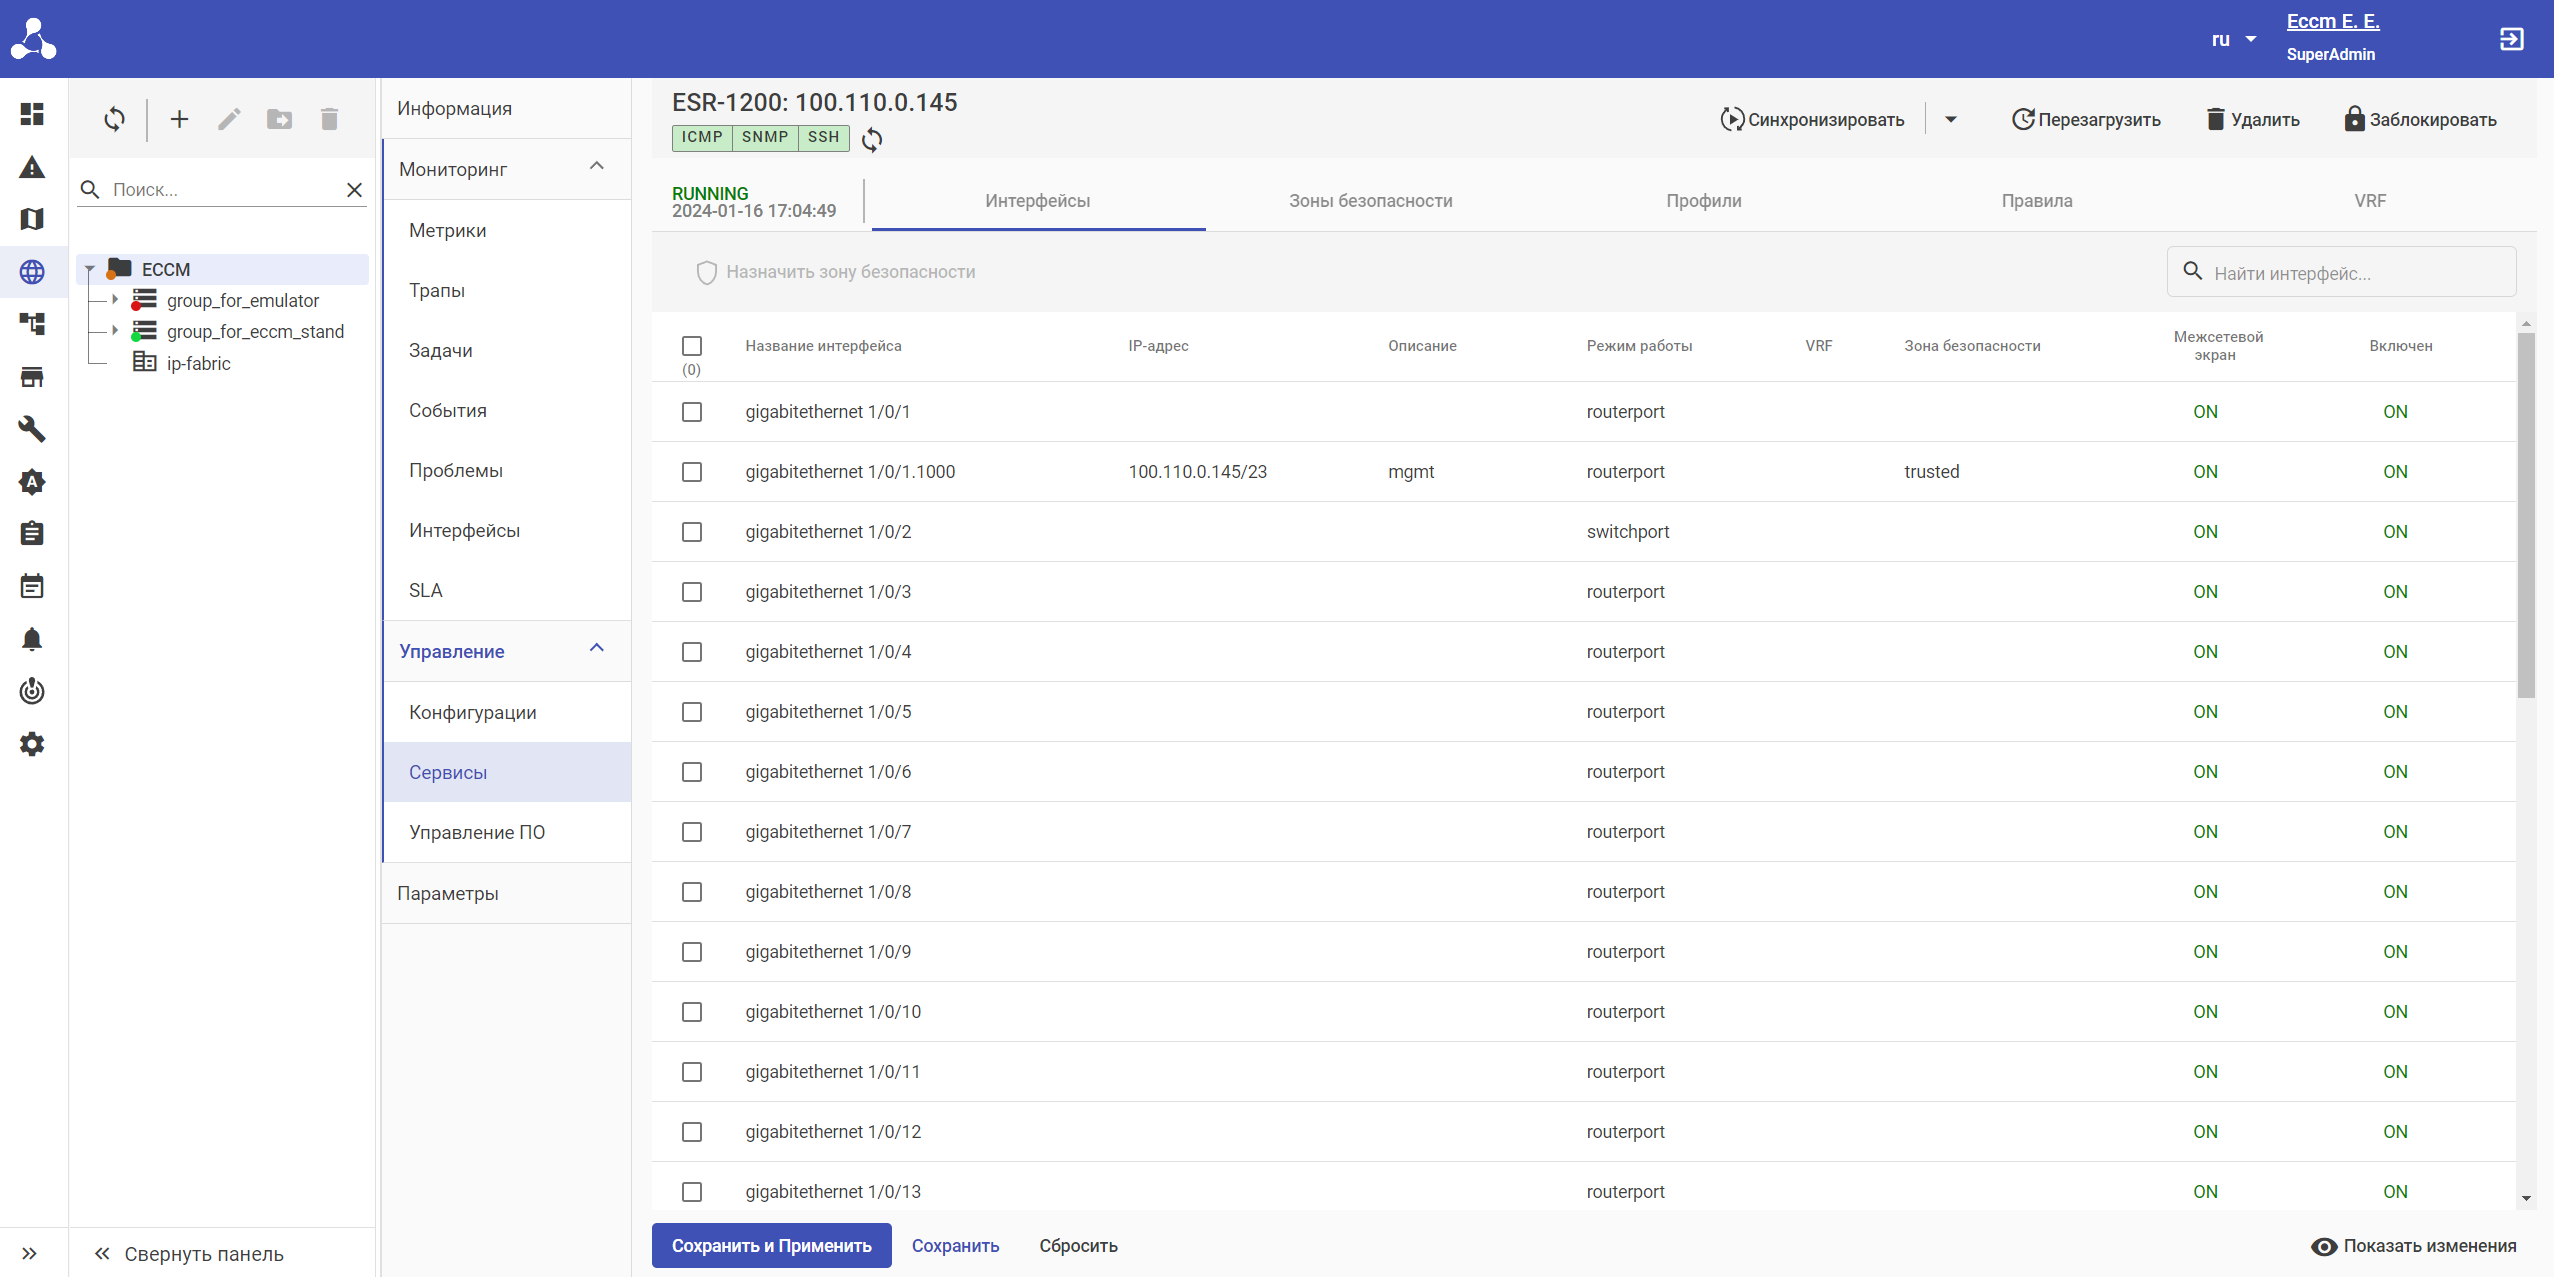Check the gigabitethernet 1/0/1.1000 row checkbox
This screenshot has height=1277, width=2554.
point(692,472)
